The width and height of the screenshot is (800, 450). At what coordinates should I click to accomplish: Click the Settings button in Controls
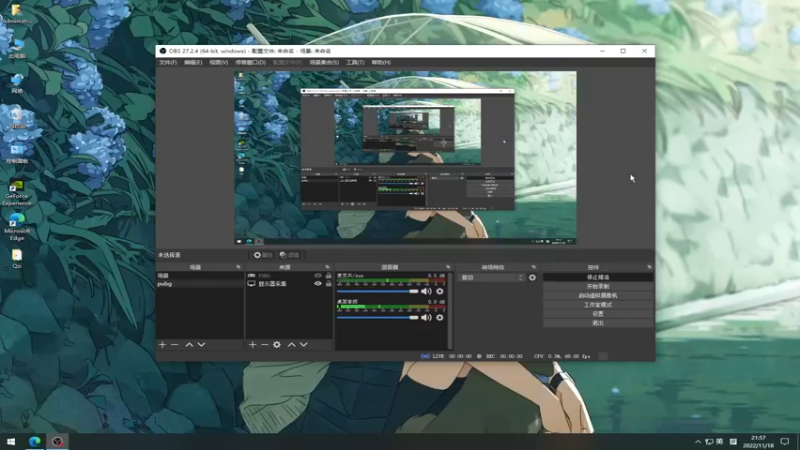coord(598,314)
